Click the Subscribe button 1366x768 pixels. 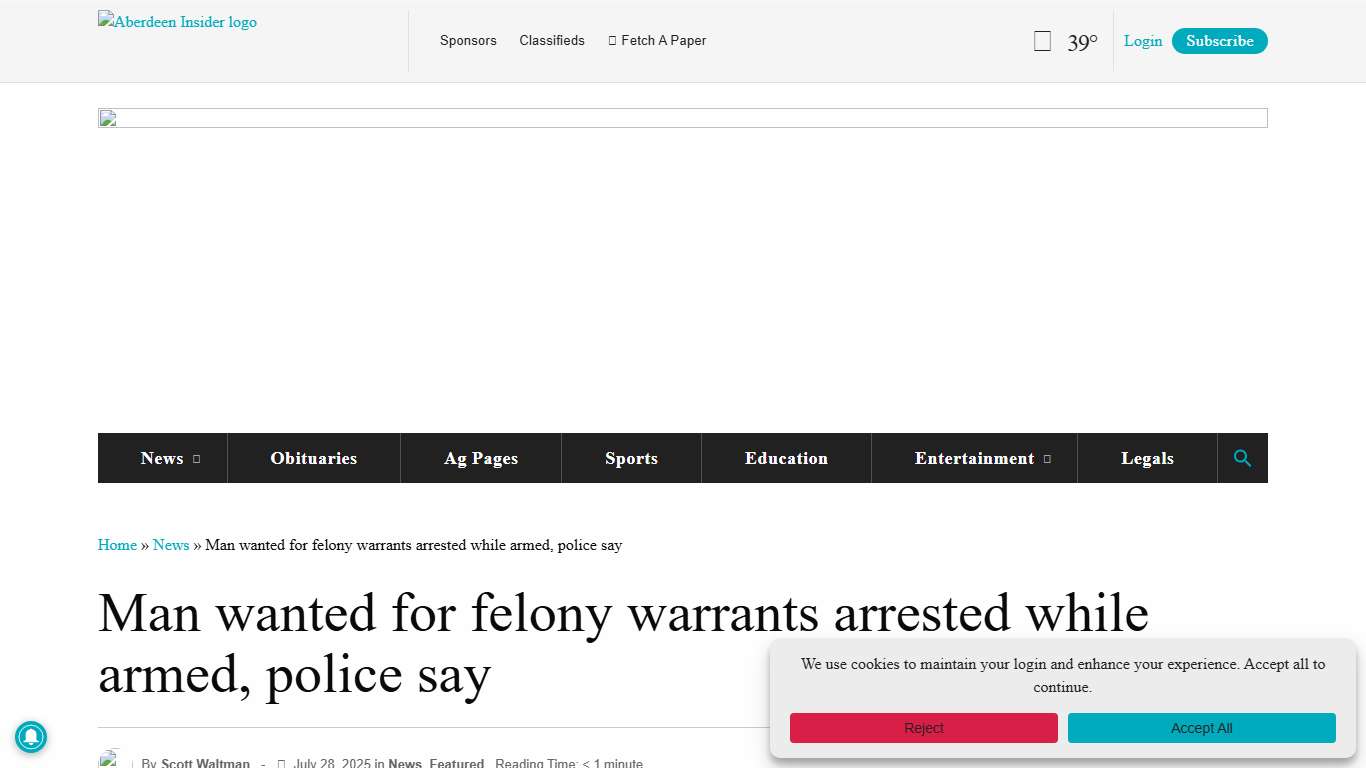click(x=1219, y=41)
